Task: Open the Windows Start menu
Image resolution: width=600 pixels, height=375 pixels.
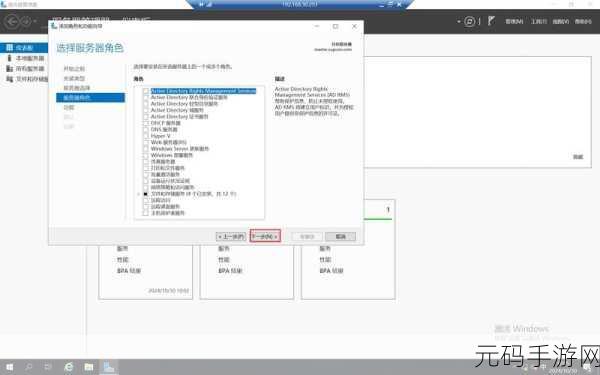Action: [9, 367]
